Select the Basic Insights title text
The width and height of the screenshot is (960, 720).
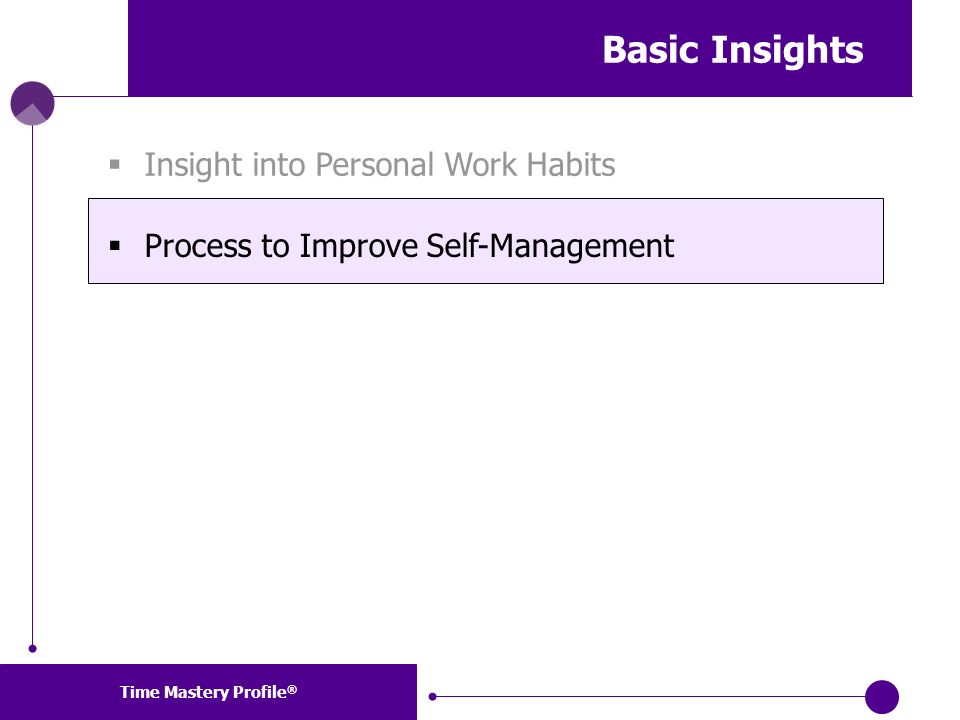(733, 50)
